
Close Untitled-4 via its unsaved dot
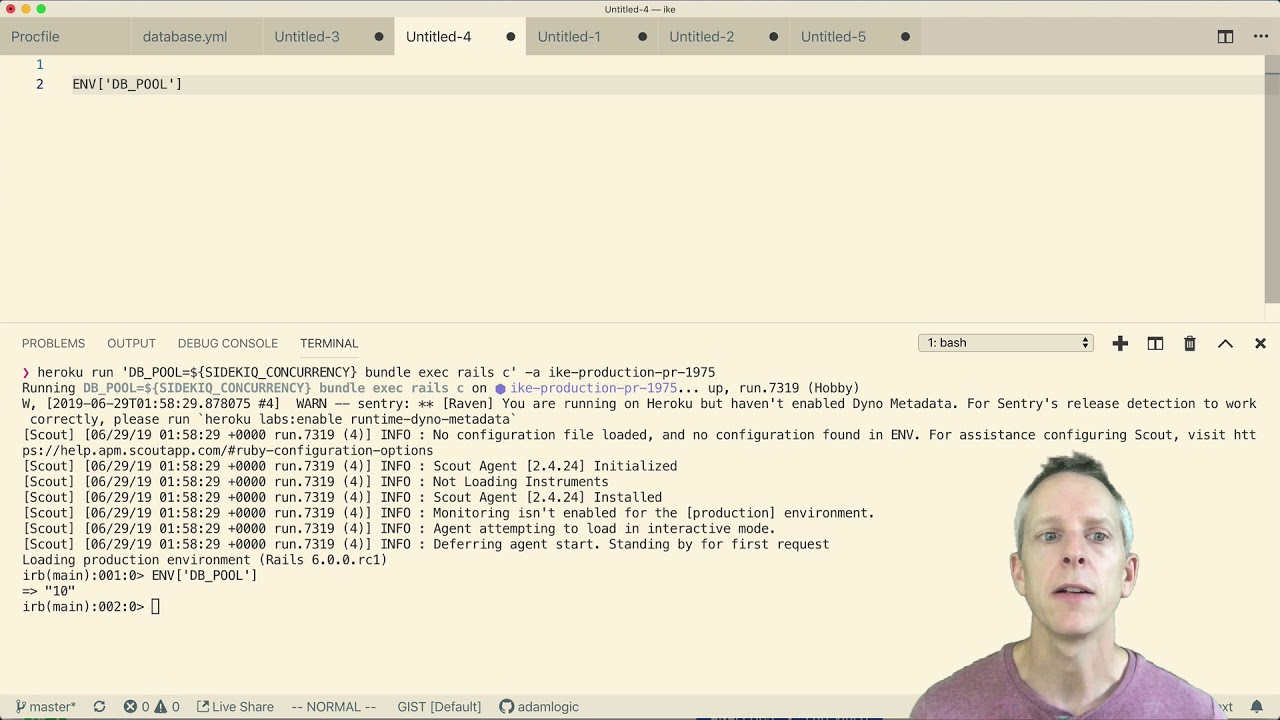pyautogui.click(x=511, y=37)
